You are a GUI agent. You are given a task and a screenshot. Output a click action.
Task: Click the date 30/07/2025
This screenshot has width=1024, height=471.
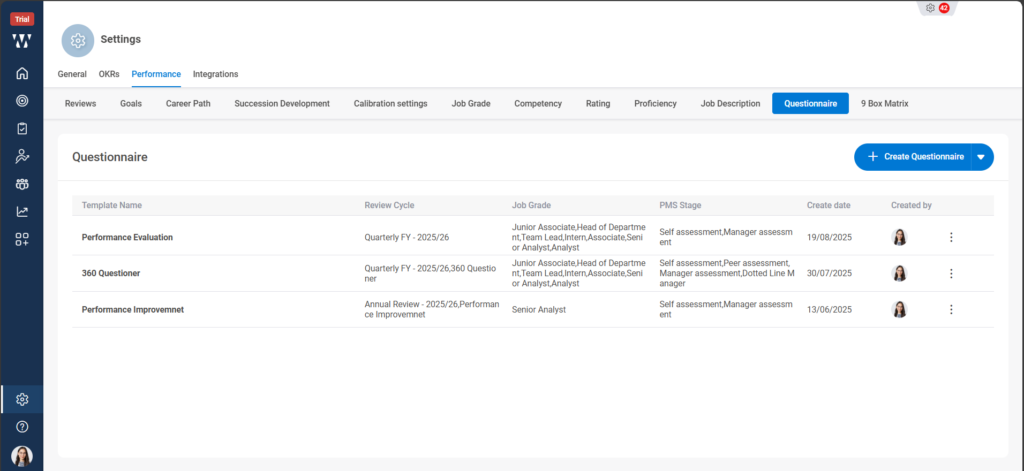[829, 274]
